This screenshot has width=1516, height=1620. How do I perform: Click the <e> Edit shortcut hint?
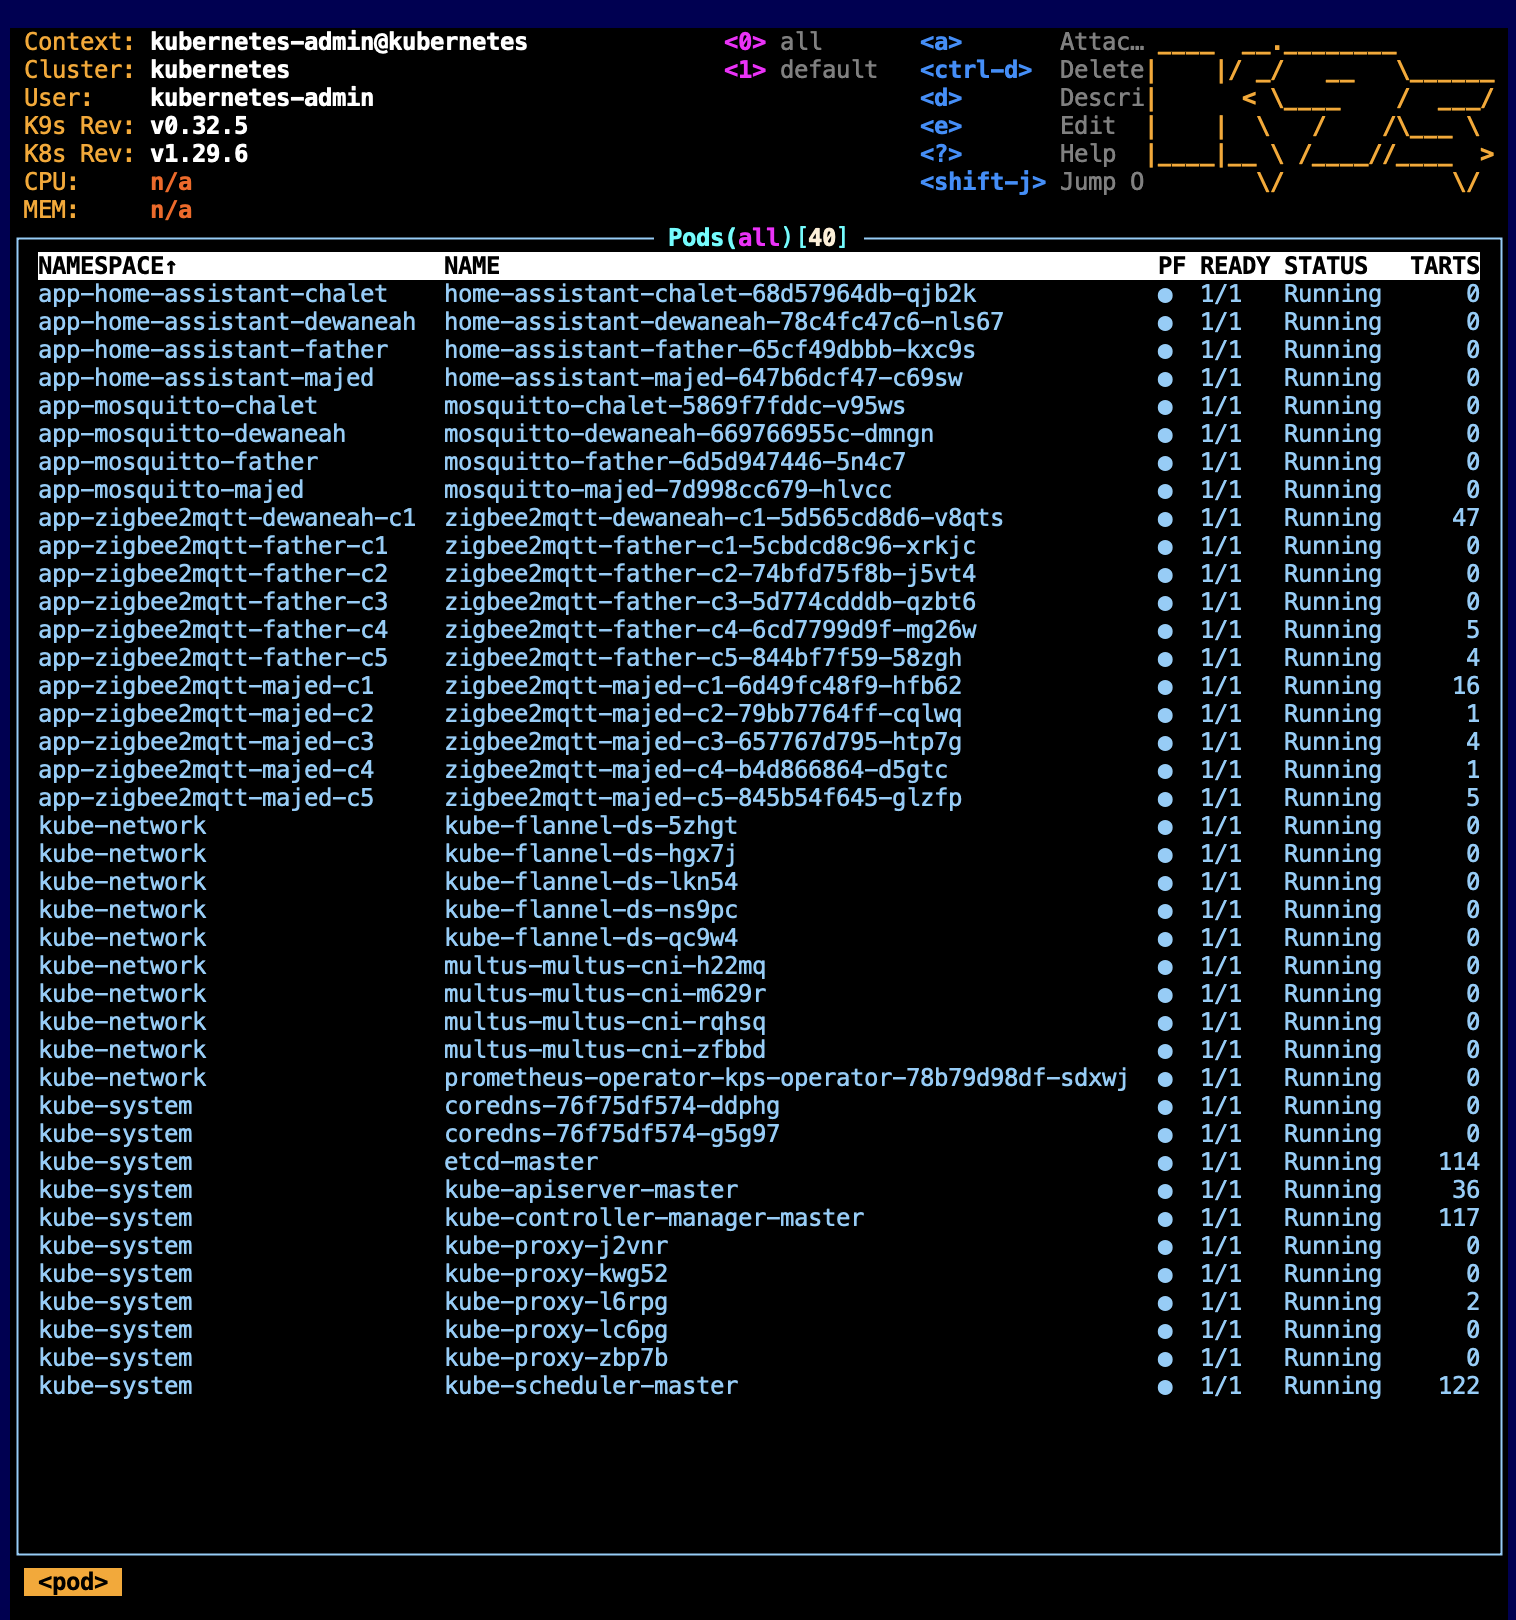(x=1017, y=126)
